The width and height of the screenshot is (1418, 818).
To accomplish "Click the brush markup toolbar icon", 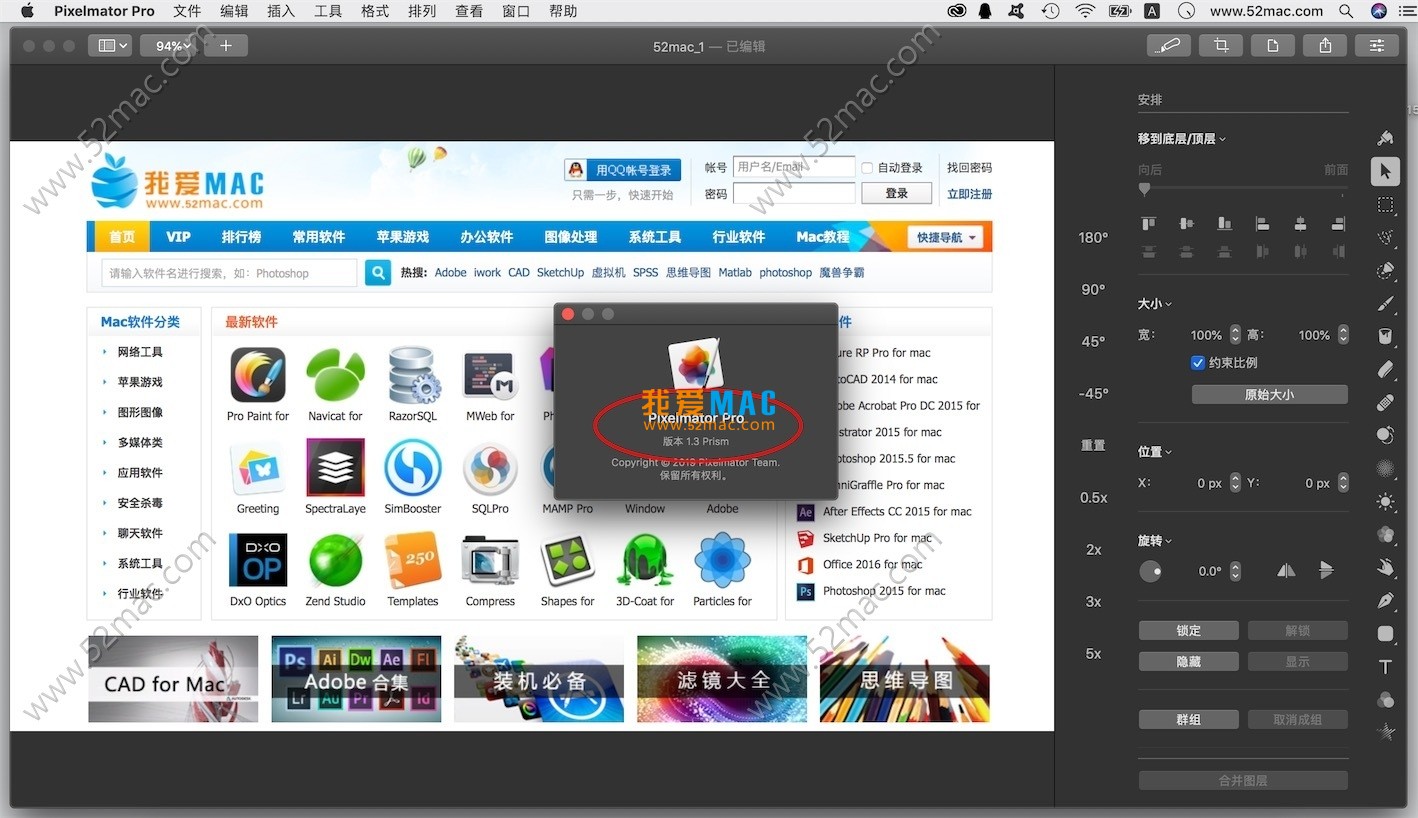I will tap(1169, 45).
